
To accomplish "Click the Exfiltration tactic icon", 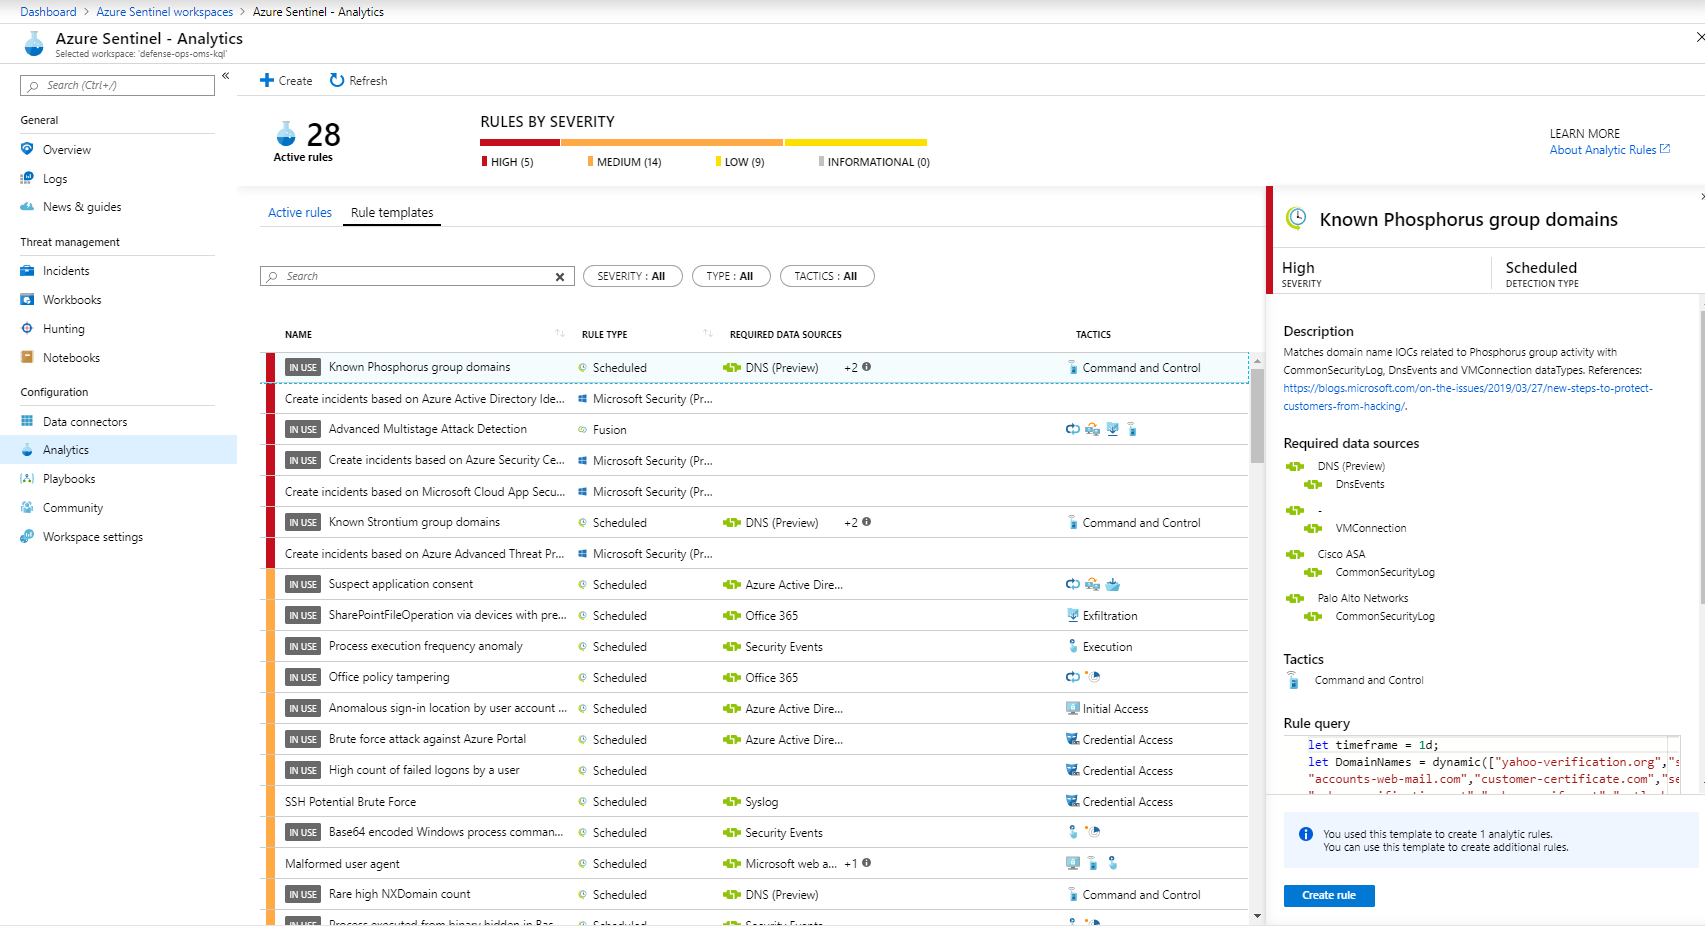I will [x=1073, y=616].
